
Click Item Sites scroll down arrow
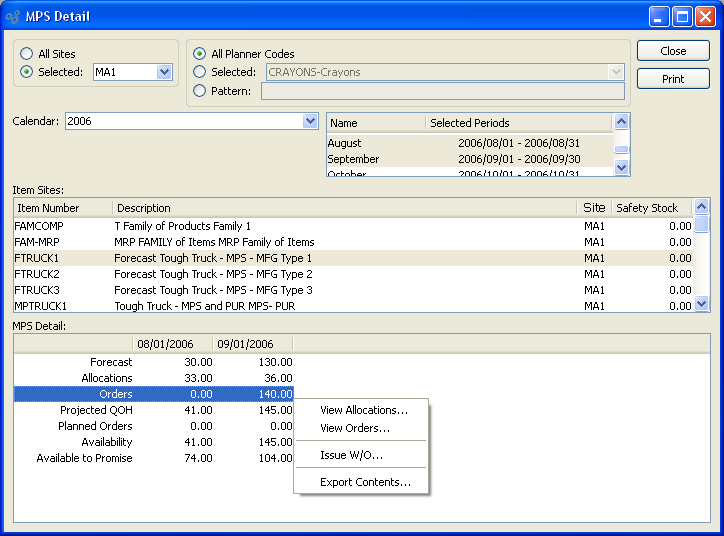(x=701, y=304)
